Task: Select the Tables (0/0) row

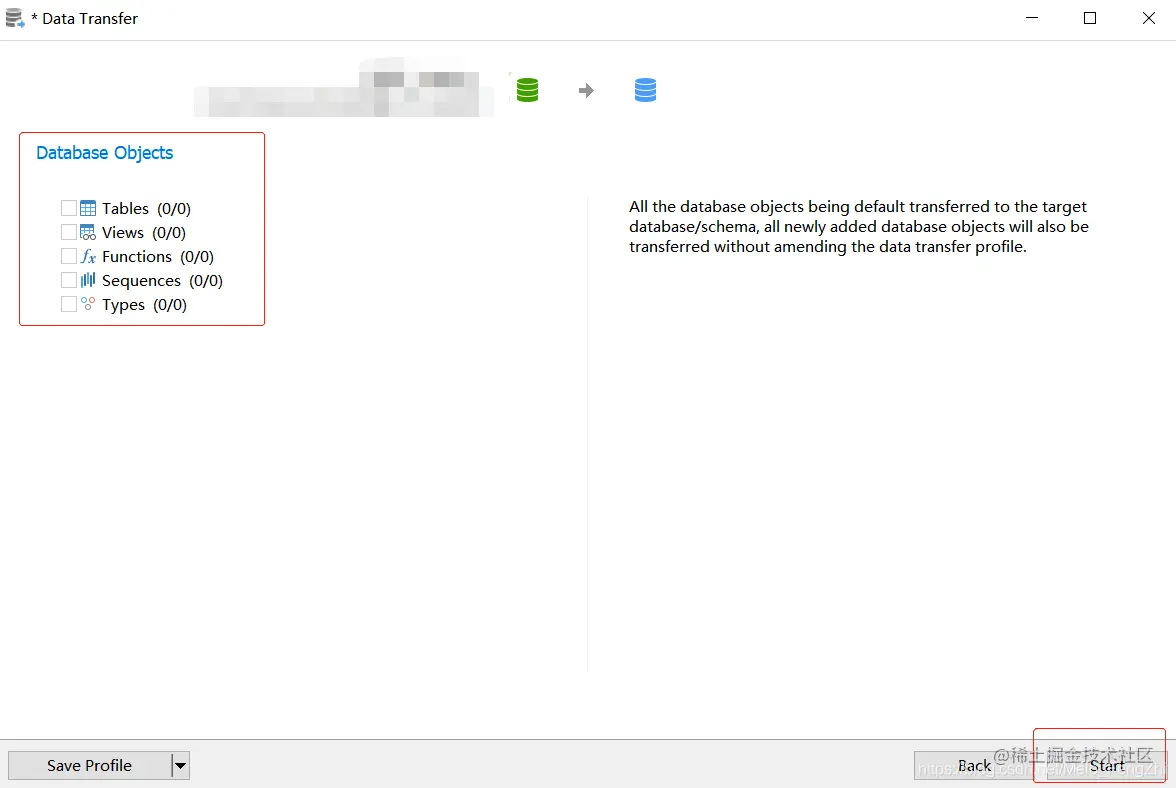Action: [x=126, y=208]
